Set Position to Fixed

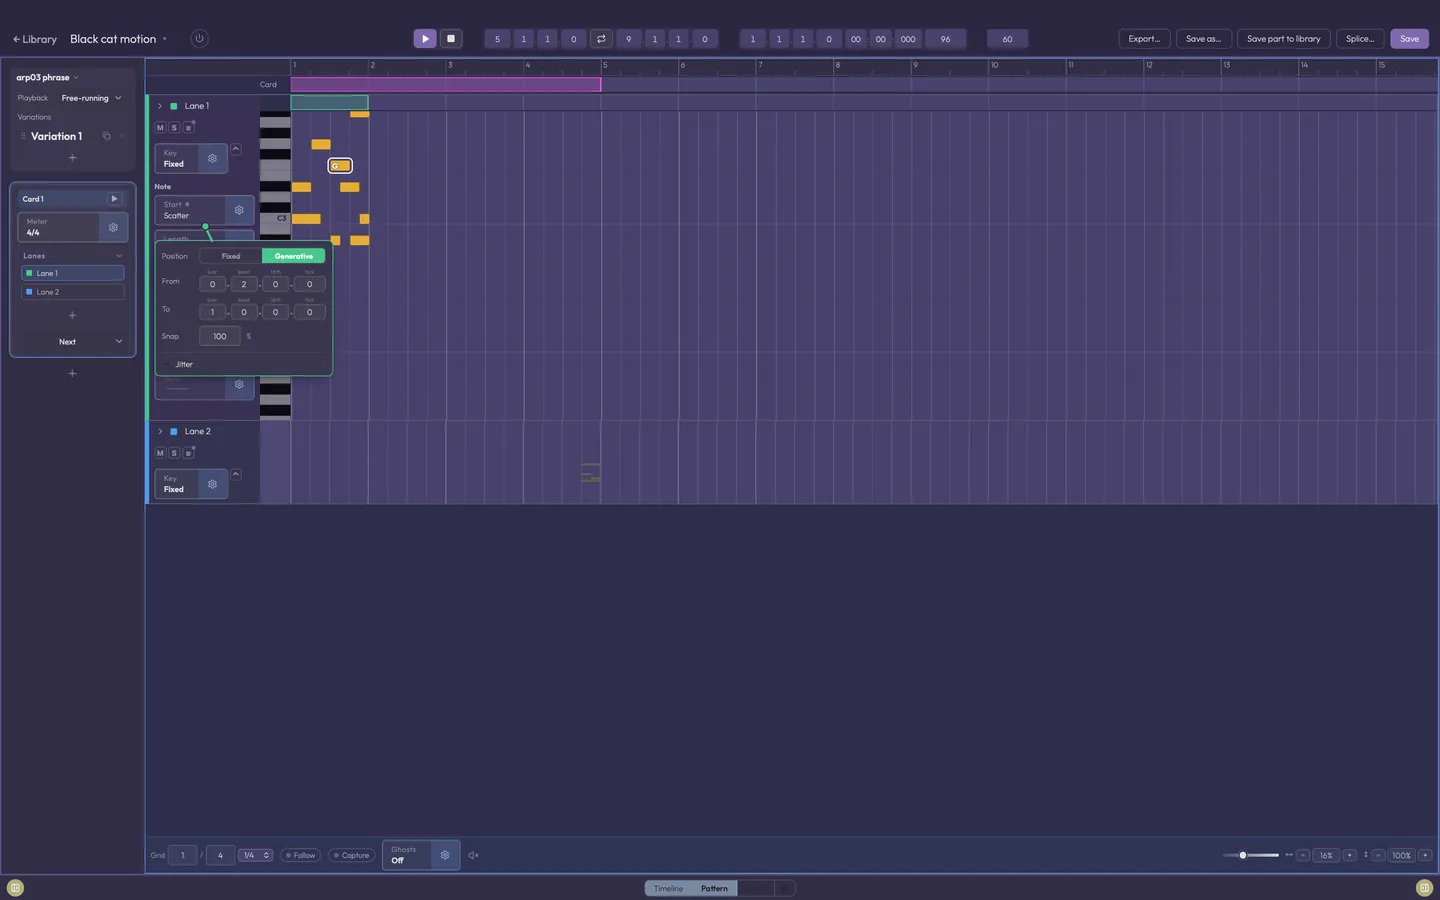231,256
